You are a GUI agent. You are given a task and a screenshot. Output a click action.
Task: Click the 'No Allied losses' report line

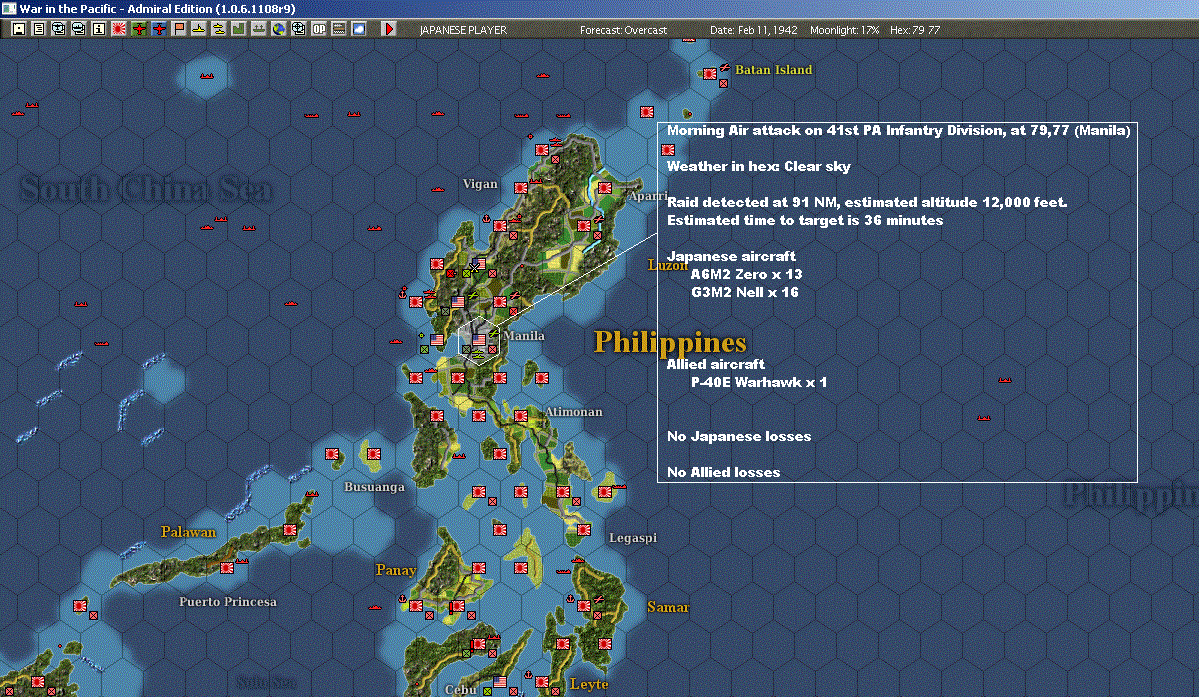tap(723, 472)
